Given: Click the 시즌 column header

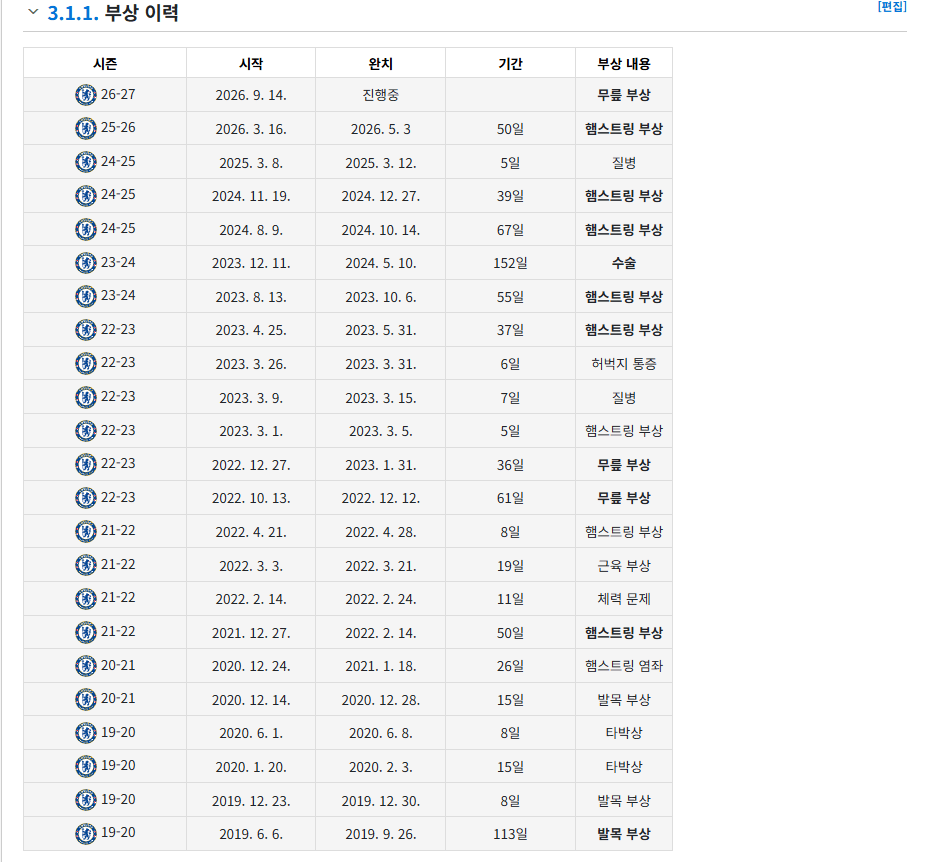Looking at the screenshot, I should tap(105, 63).
